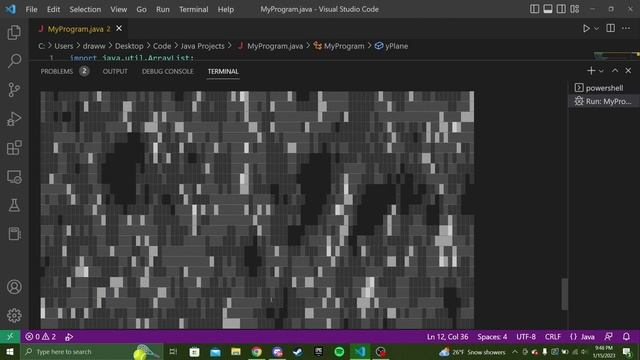Change encoding via UTF-8 indicator

pyautogui.click(x=526, y=337)
